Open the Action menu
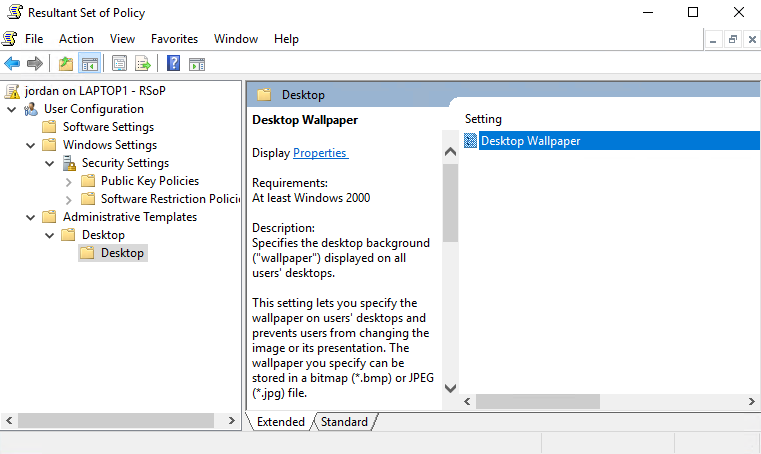761x454 pixels. click(x=76, y=39)
